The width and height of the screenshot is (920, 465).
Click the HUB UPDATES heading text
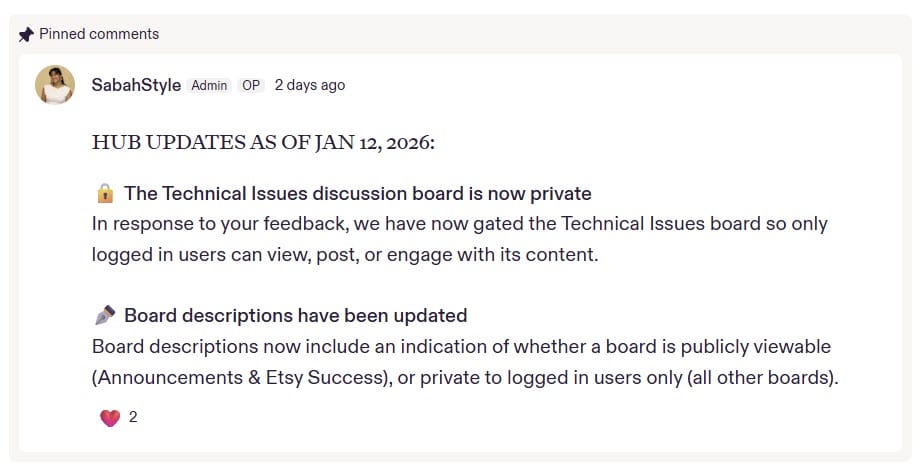coord(263,142)
